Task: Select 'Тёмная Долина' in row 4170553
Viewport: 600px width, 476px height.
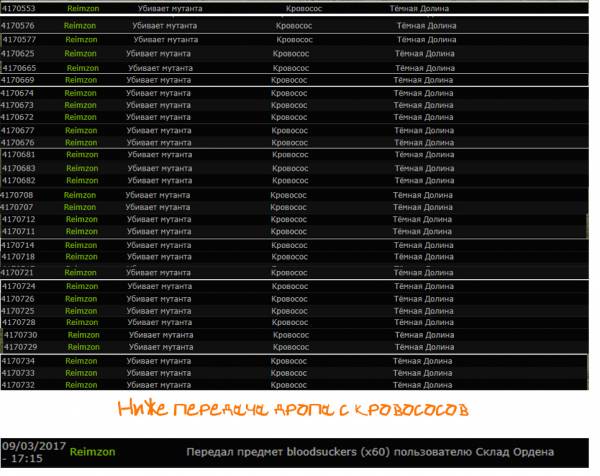Action: tap(420, 7)
